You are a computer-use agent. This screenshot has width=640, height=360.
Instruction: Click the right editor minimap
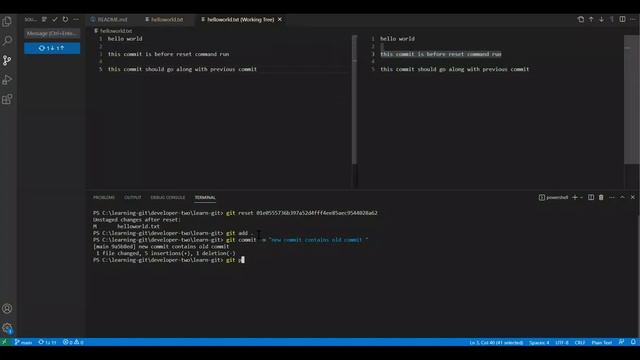coord(631,99)
